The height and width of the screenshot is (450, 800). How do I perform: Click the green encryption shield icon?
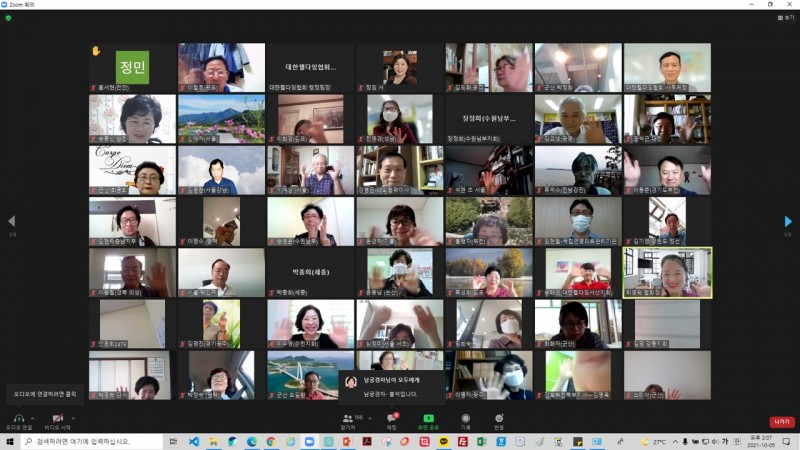click(x=9, y=18)
